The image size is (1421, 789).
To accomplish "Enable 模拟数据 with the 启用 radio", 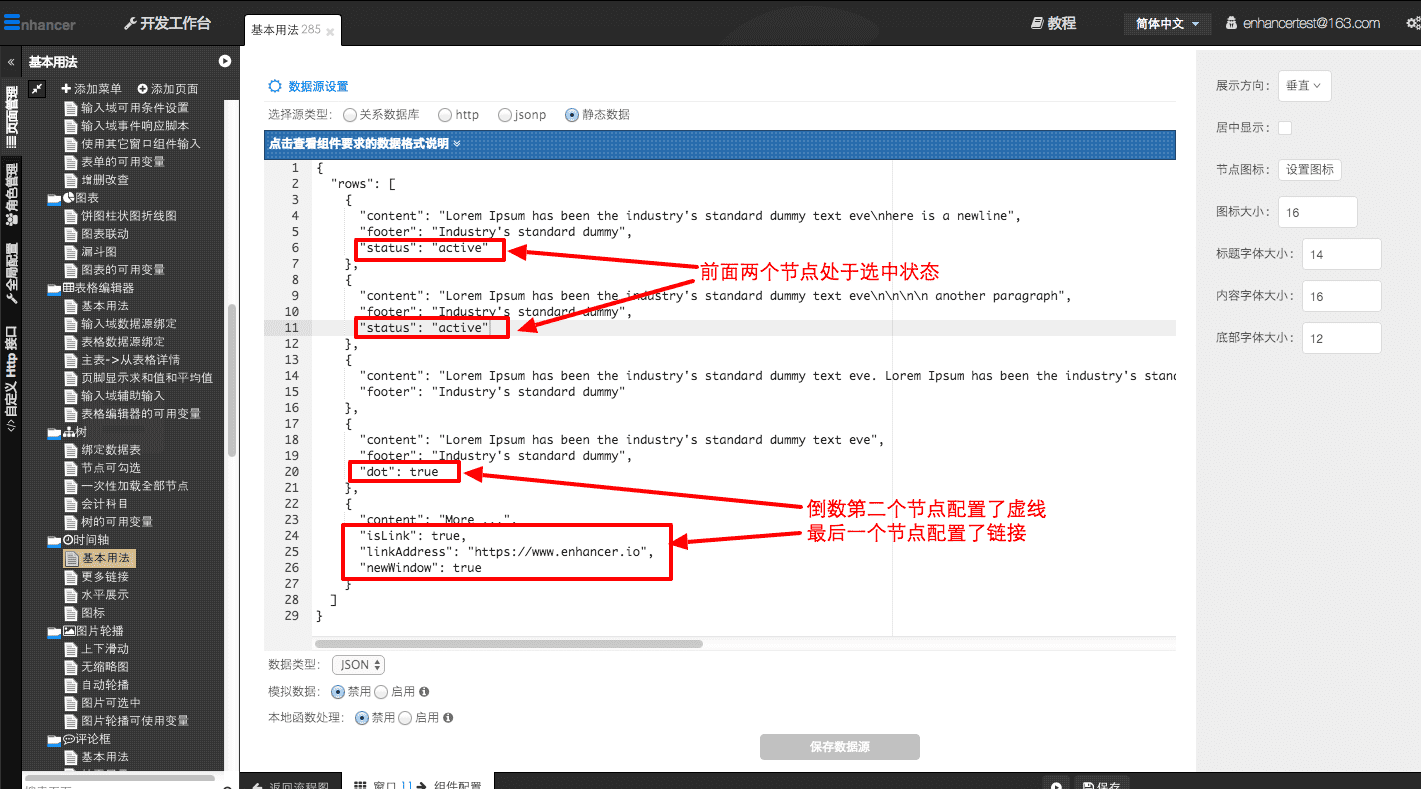I will coord(381,692).
